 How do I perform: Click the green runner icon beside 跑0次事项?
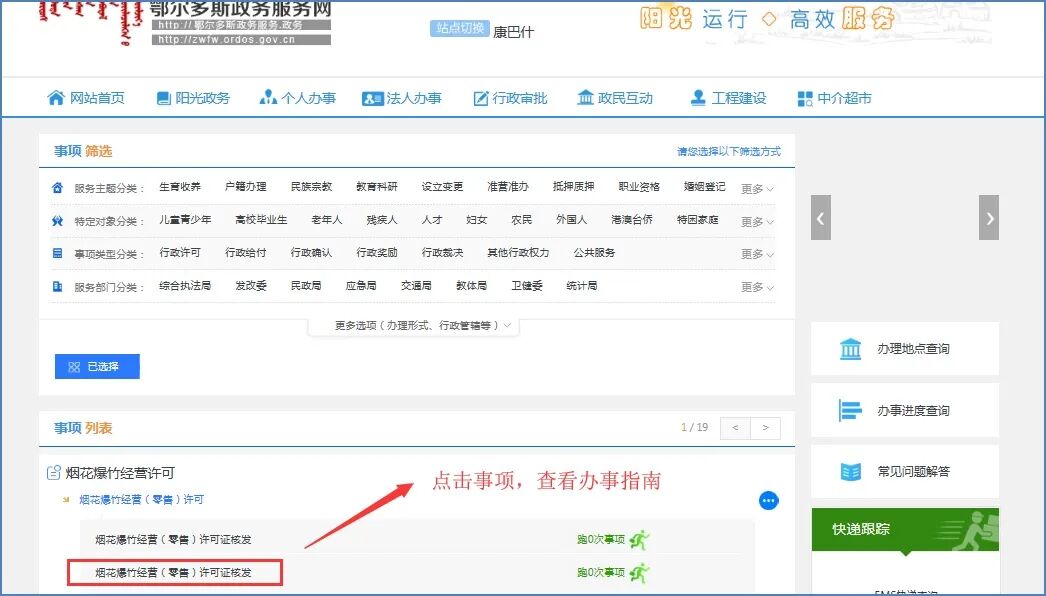pos(638,538)
